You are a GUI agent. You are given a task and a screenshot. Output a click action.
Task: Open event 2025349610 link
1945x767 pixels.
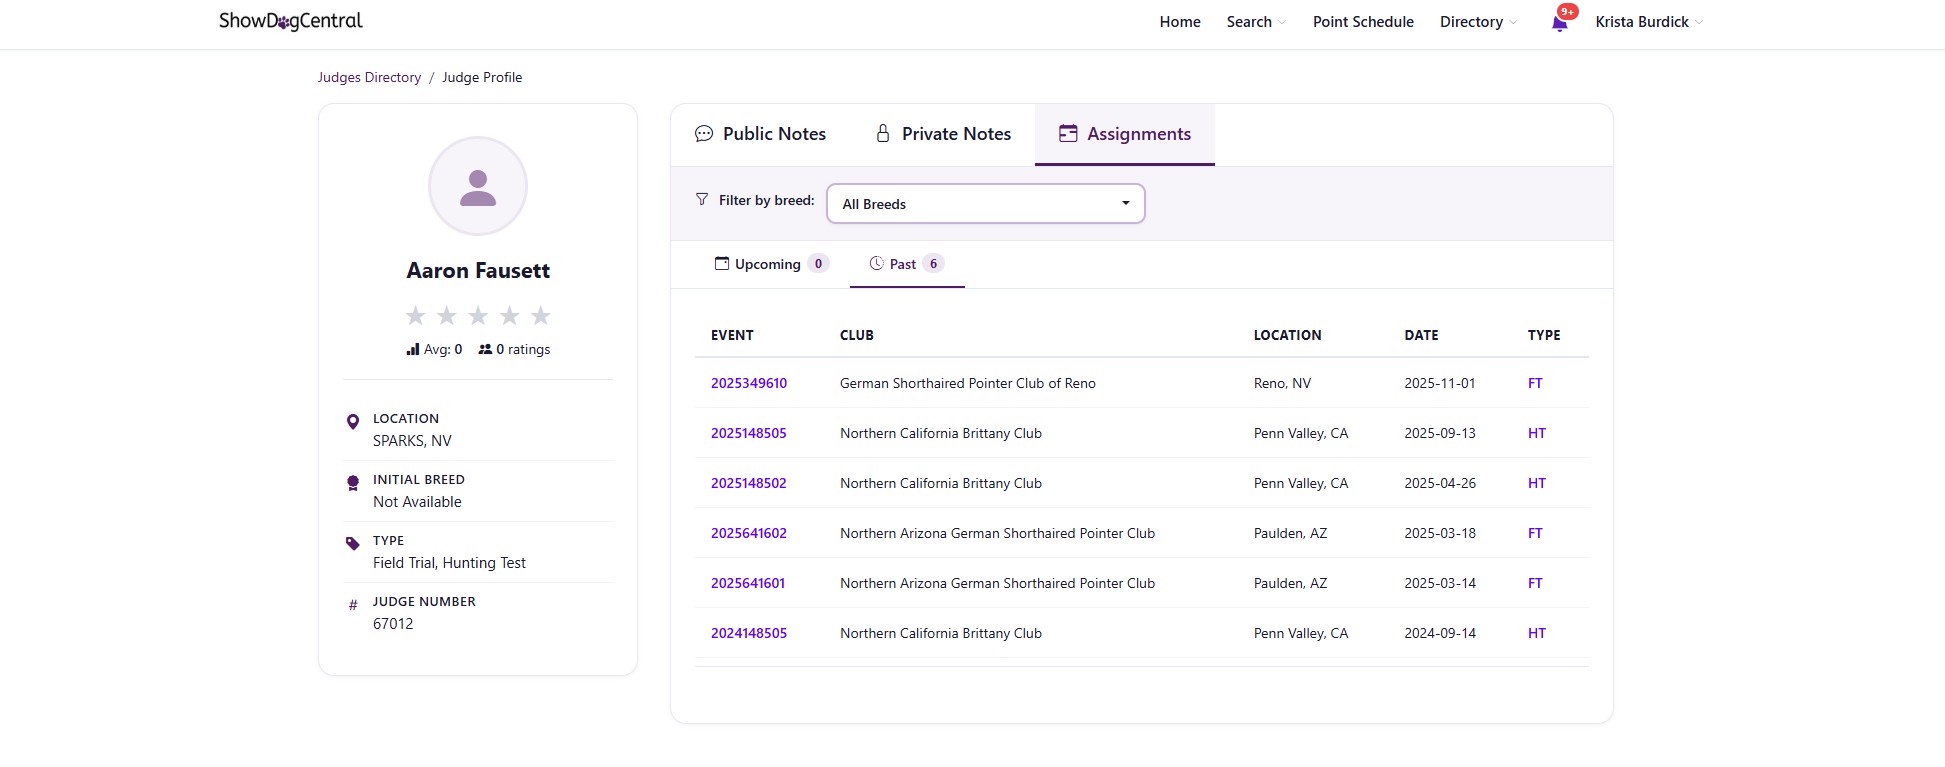click(x=749, y=383)
